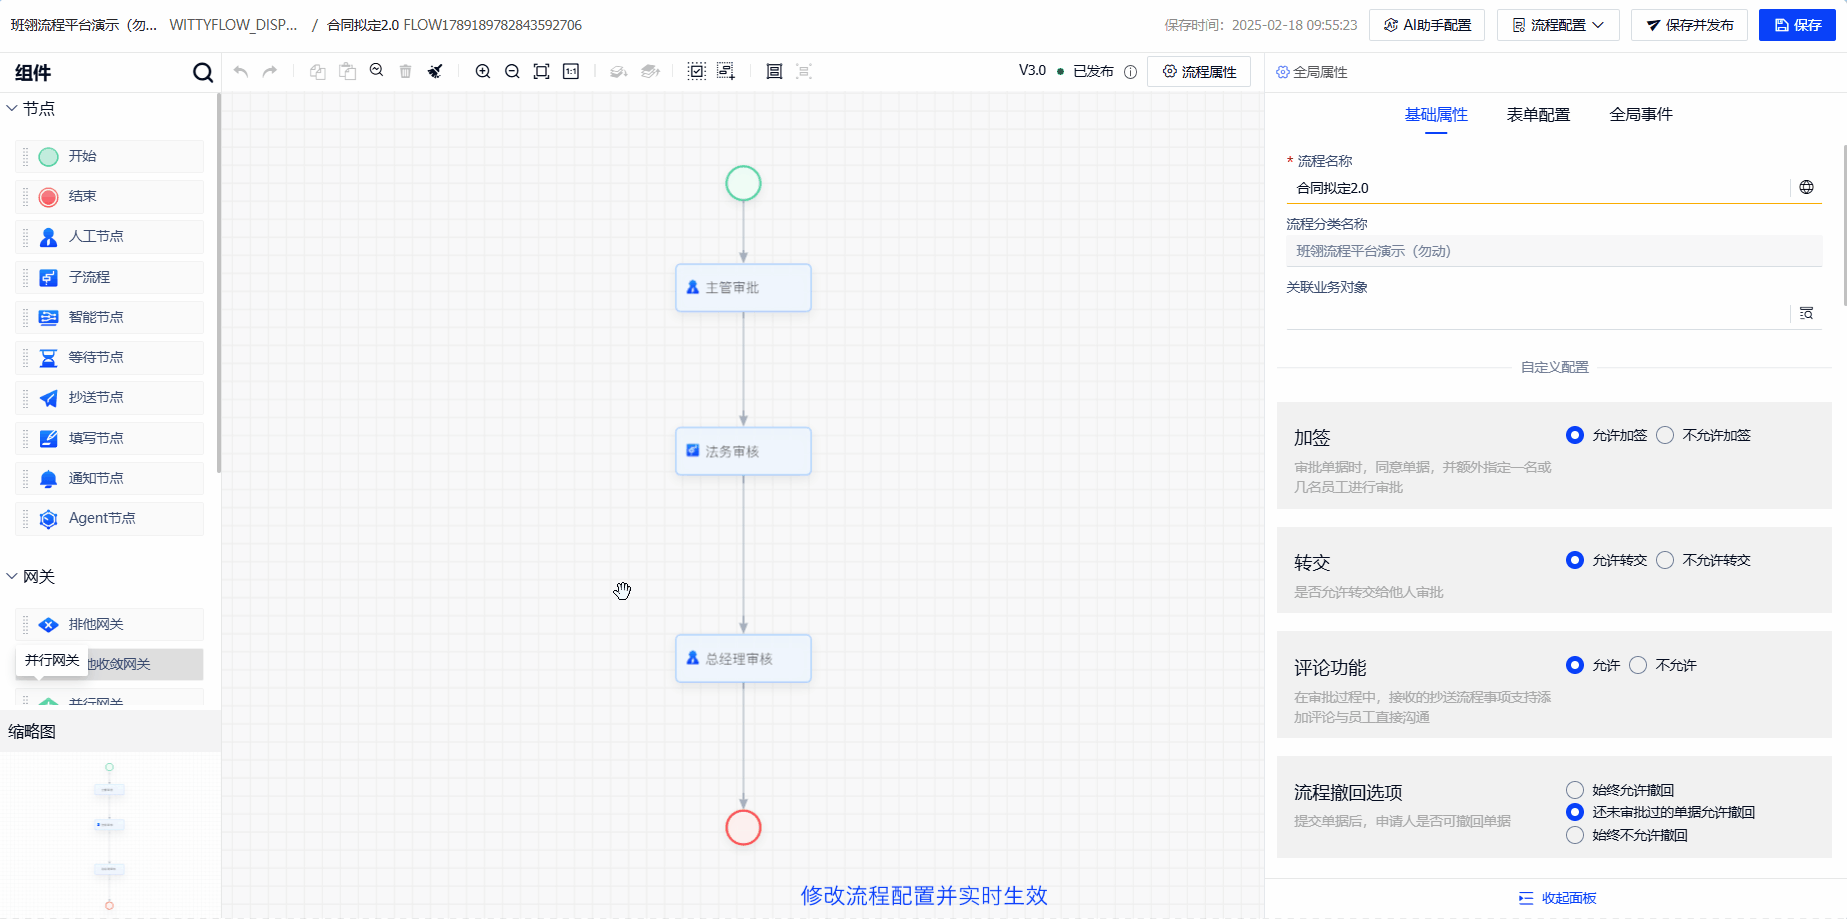Screen dimensions: 1847x919
Task: Click the paste icon in the canvas toolbar
Action: [x=348, y=71]
